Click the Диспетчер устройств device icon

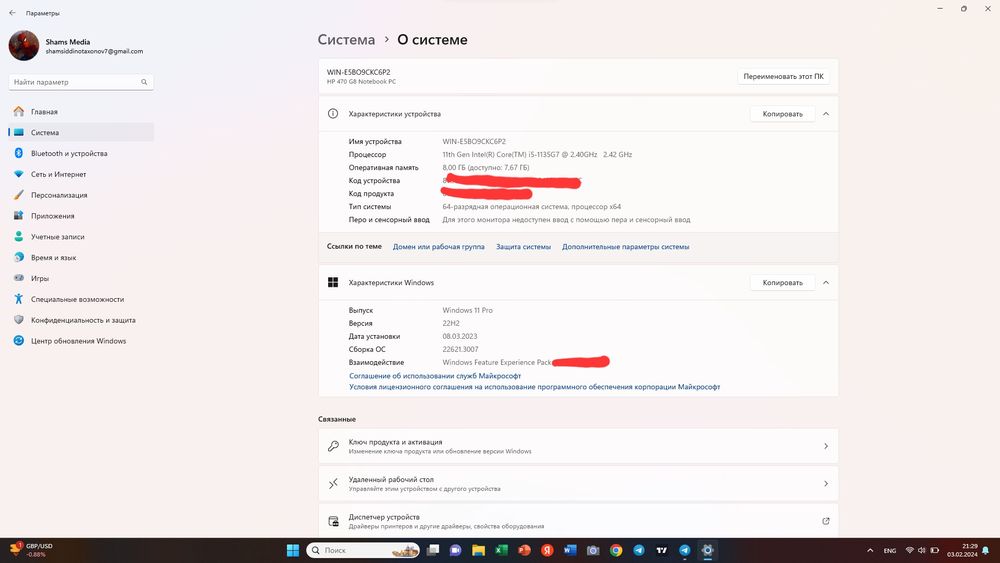(333, 522)
